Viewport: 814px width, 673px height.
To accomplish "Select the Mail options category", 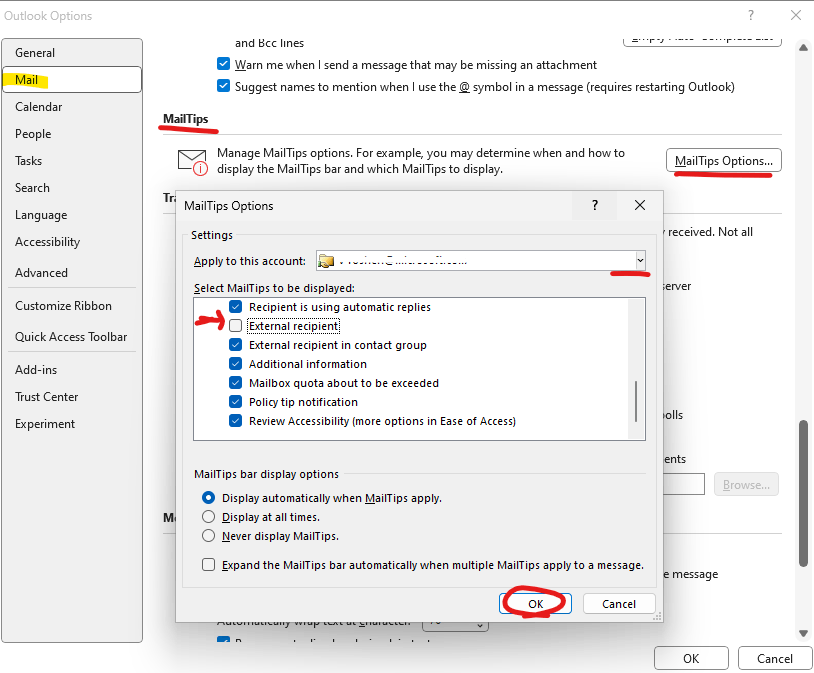I will coord(72,79).
